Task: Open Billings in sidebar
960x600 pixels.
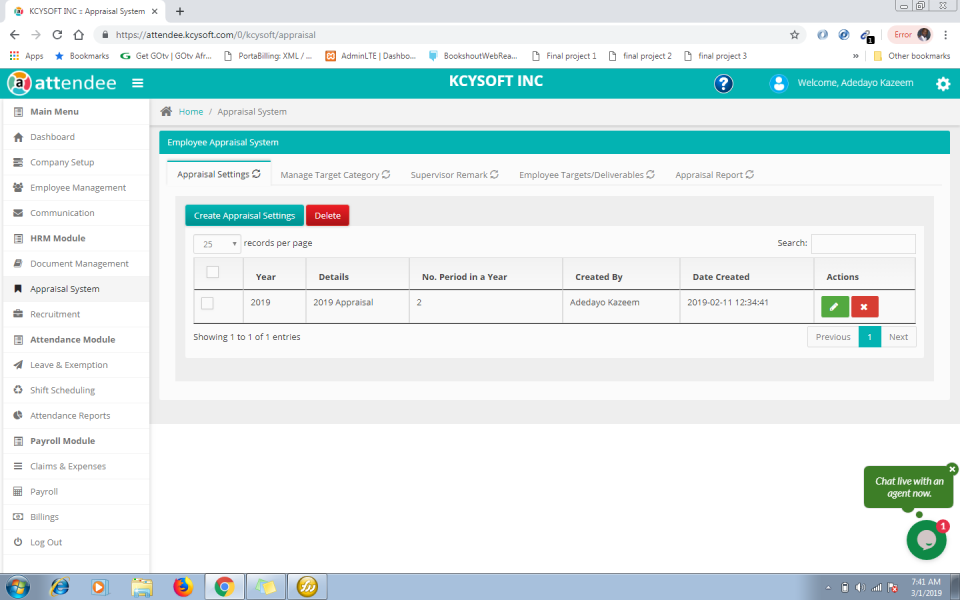Action: point(76,517)
